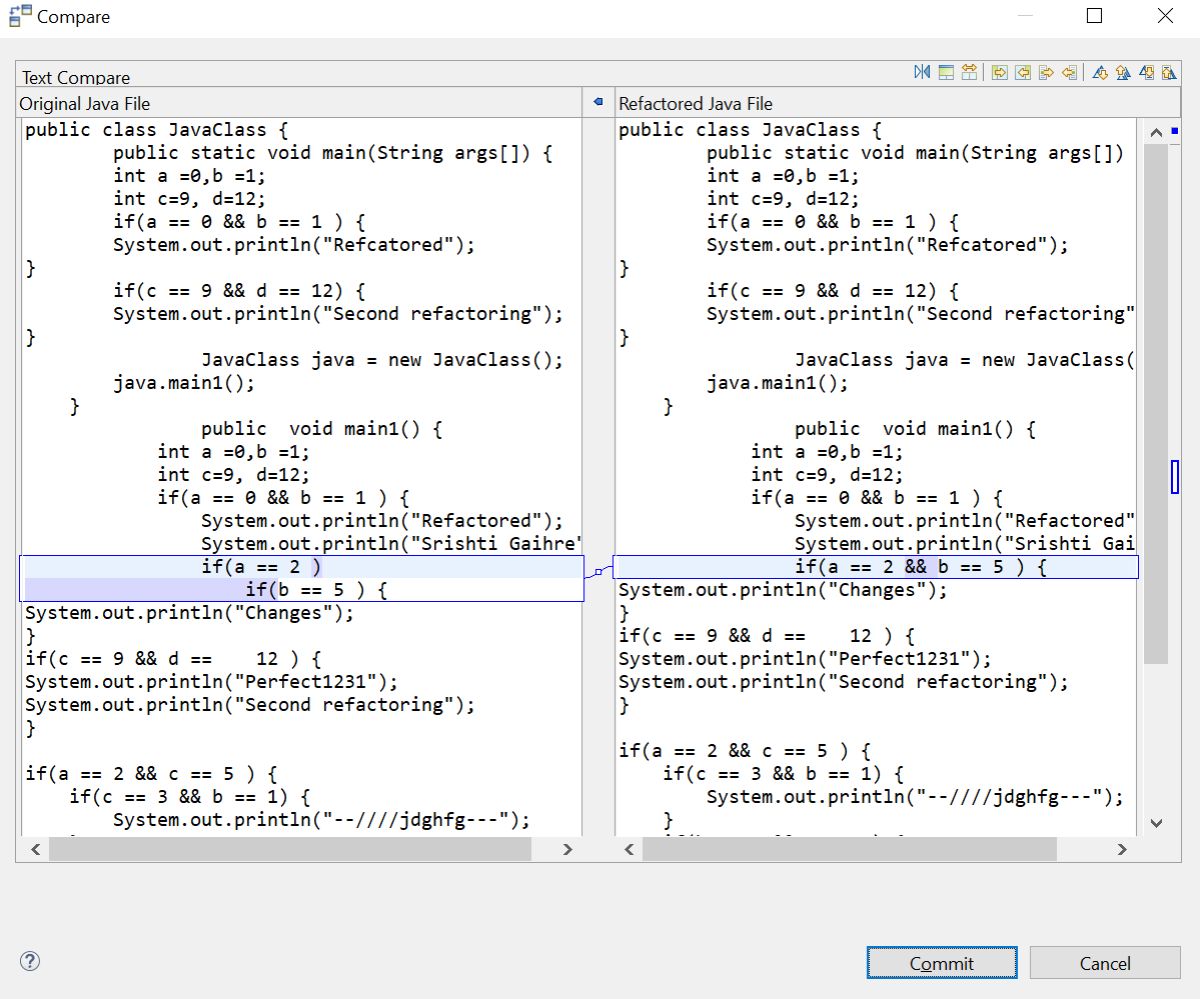1200x999 pixels.
Task: Click 'if(a == 2 && b == 5 ) {' in refactored file
Action: coord(921,567)
